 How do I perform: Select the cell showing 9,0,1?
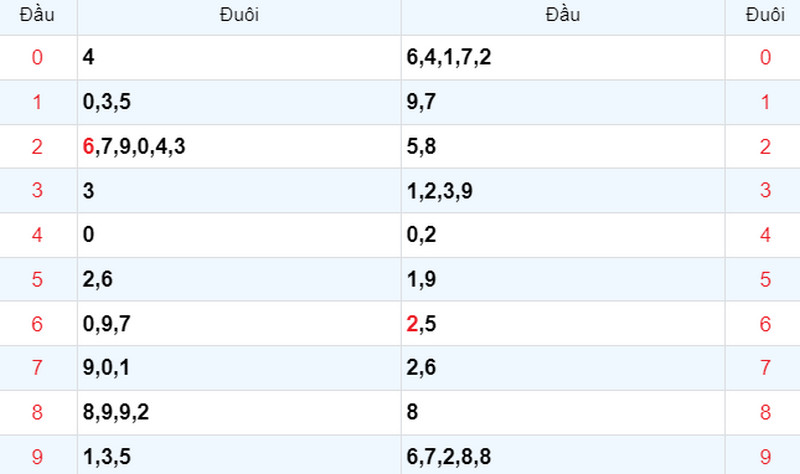[239, 368]
